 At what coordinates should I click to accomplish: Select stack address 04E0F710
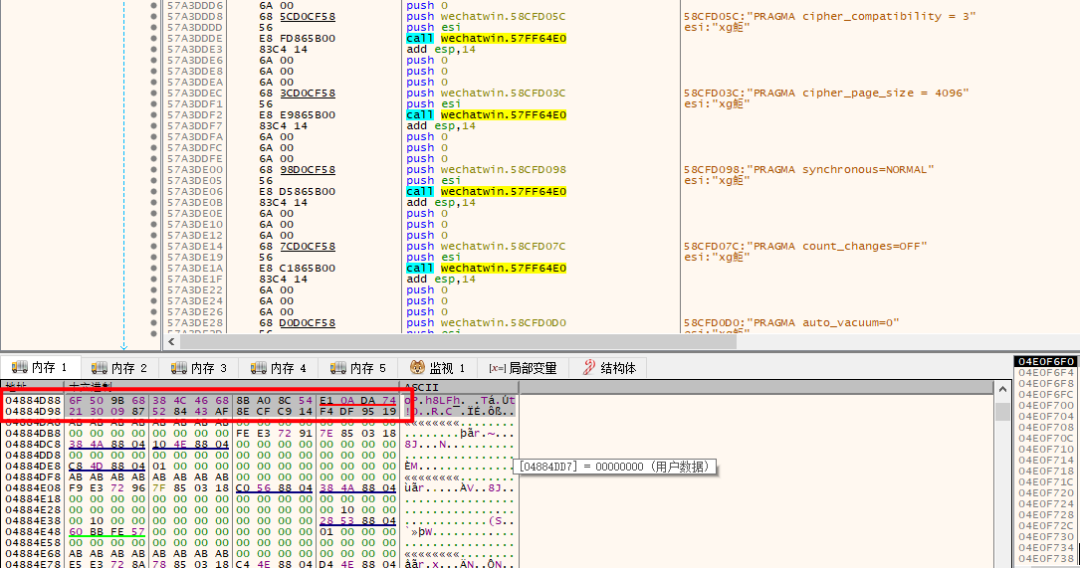1046,449
